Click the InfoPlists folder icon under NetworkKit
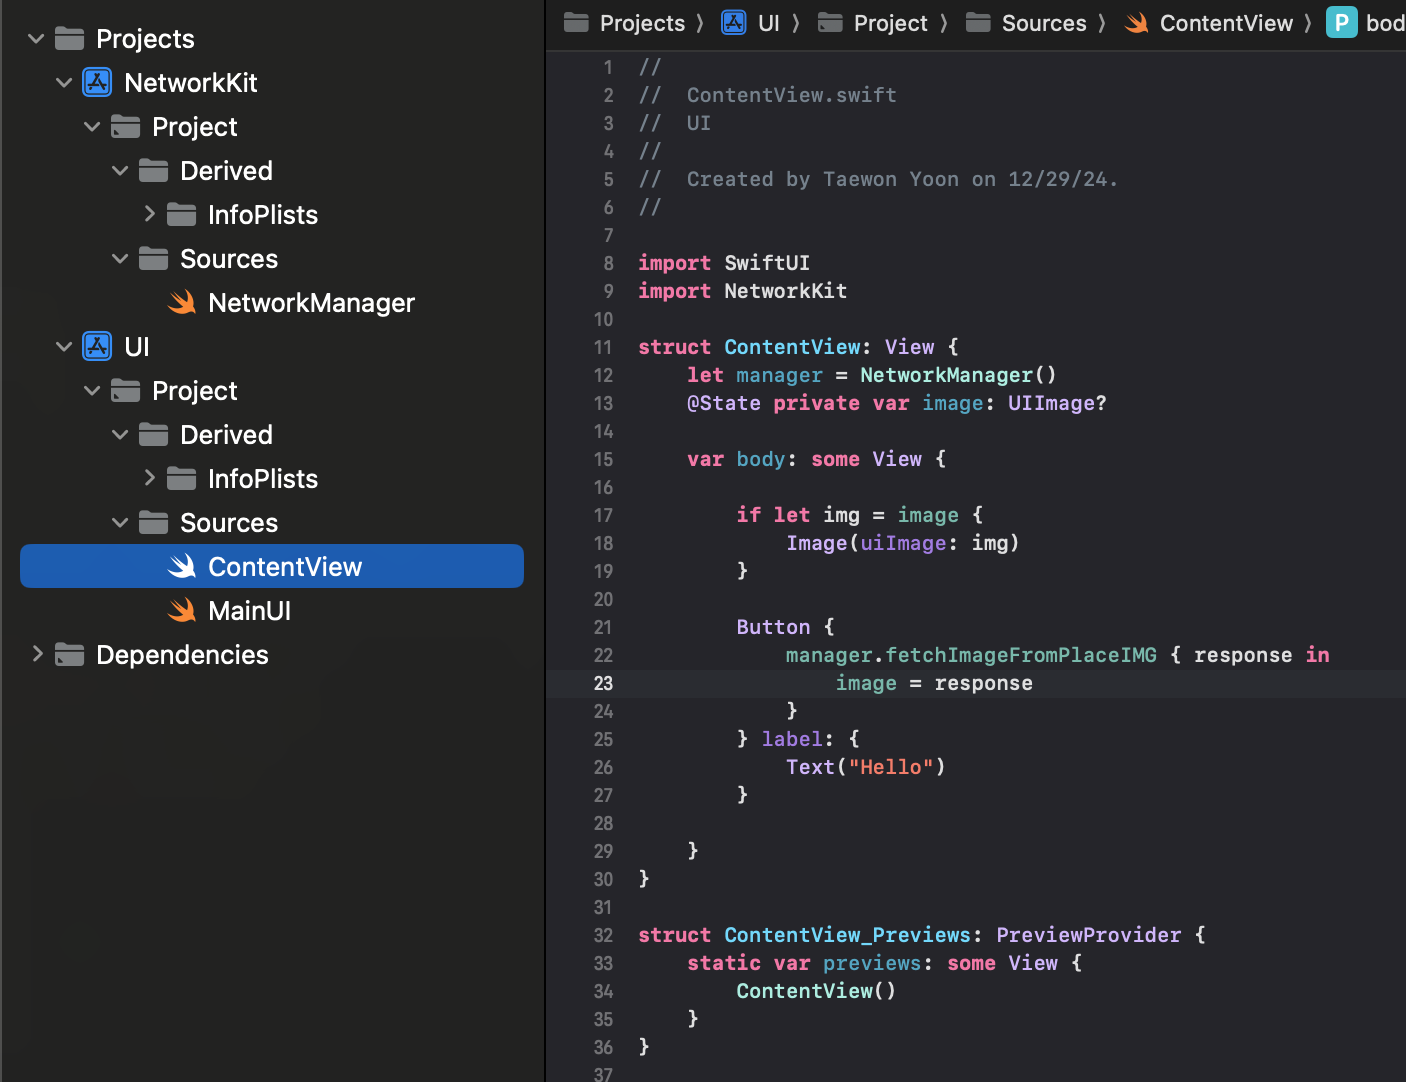The width and height of the screenshot is (1406, 1082). pyautogui.click(x=181, y=215)
